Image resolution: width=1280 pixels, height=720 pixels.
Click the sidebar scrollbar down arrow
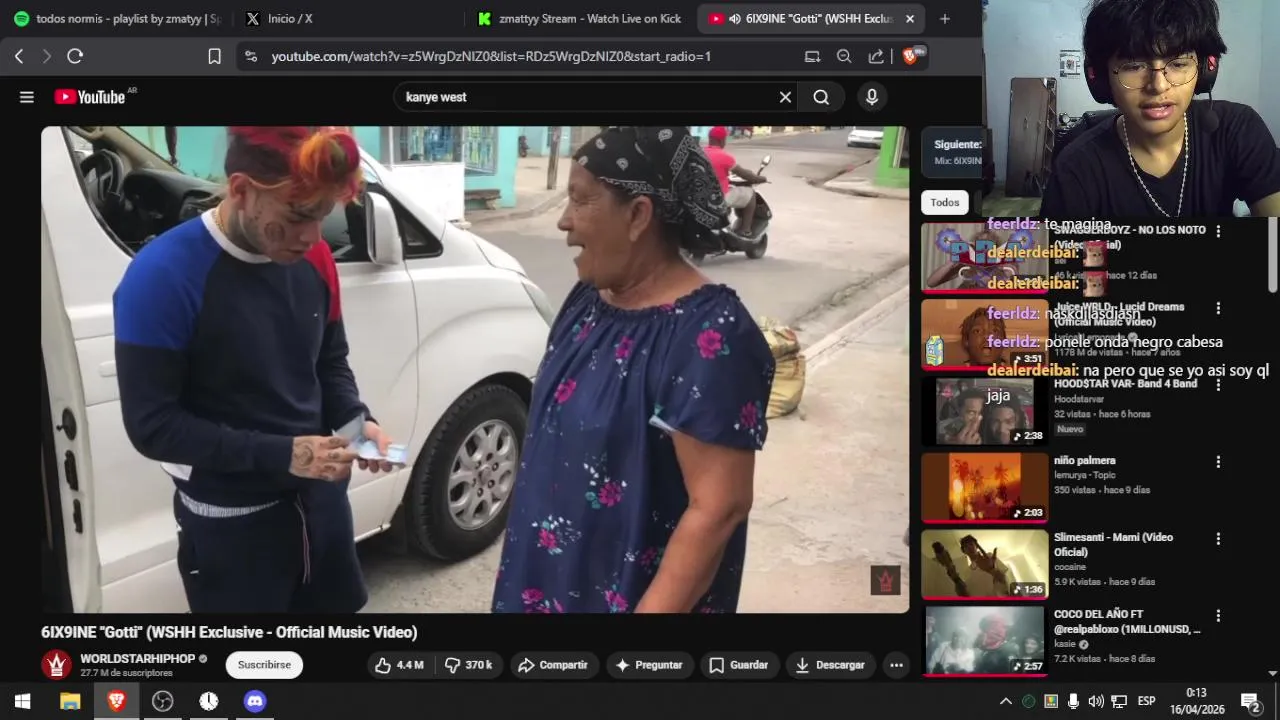(1273, 674)
